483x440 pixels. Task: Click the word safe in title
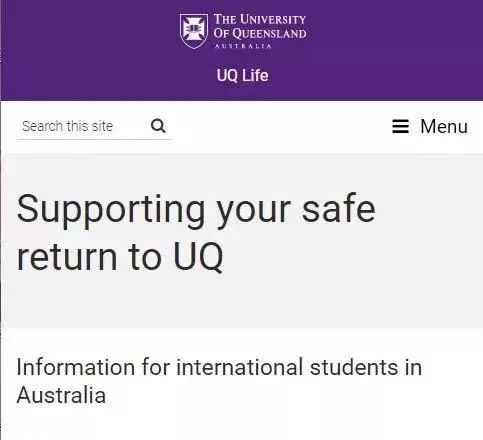coord(339,209)
